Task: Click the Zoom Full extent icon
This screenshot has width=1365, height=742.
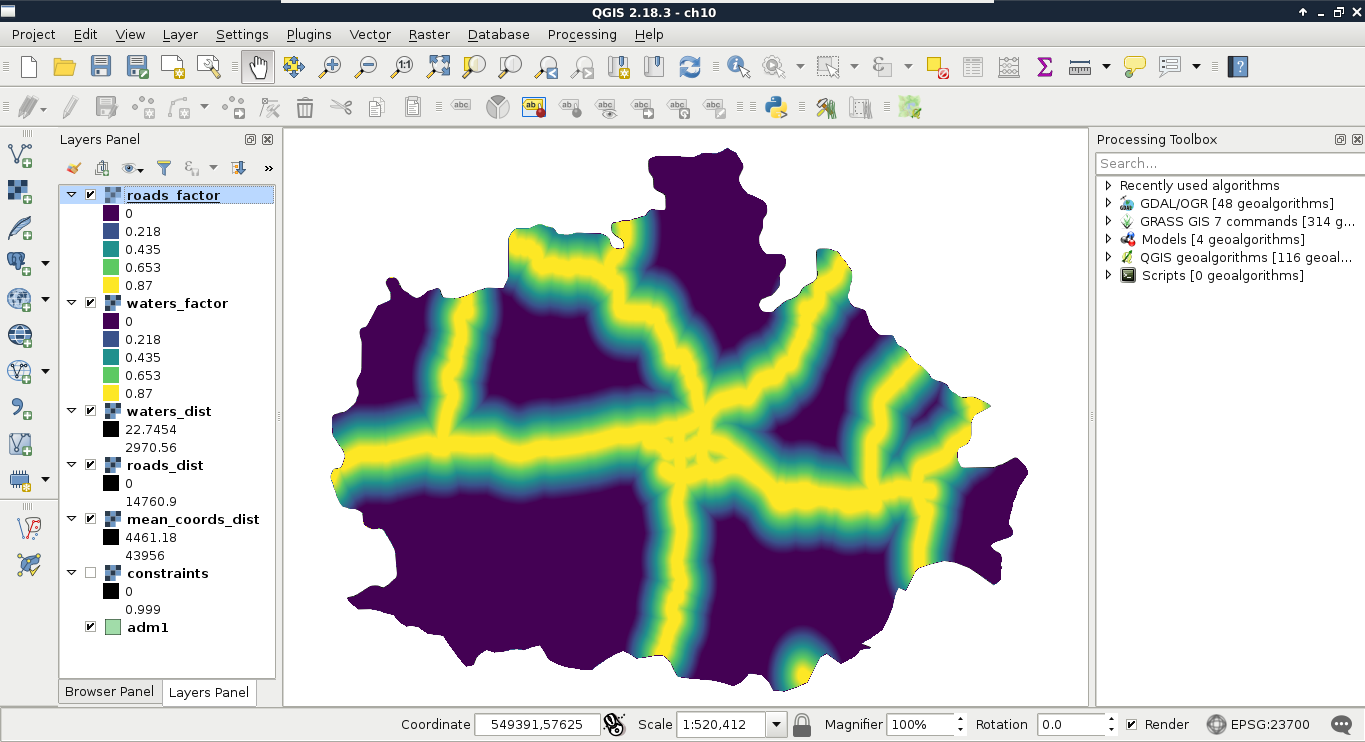Action: coord(439,67)
